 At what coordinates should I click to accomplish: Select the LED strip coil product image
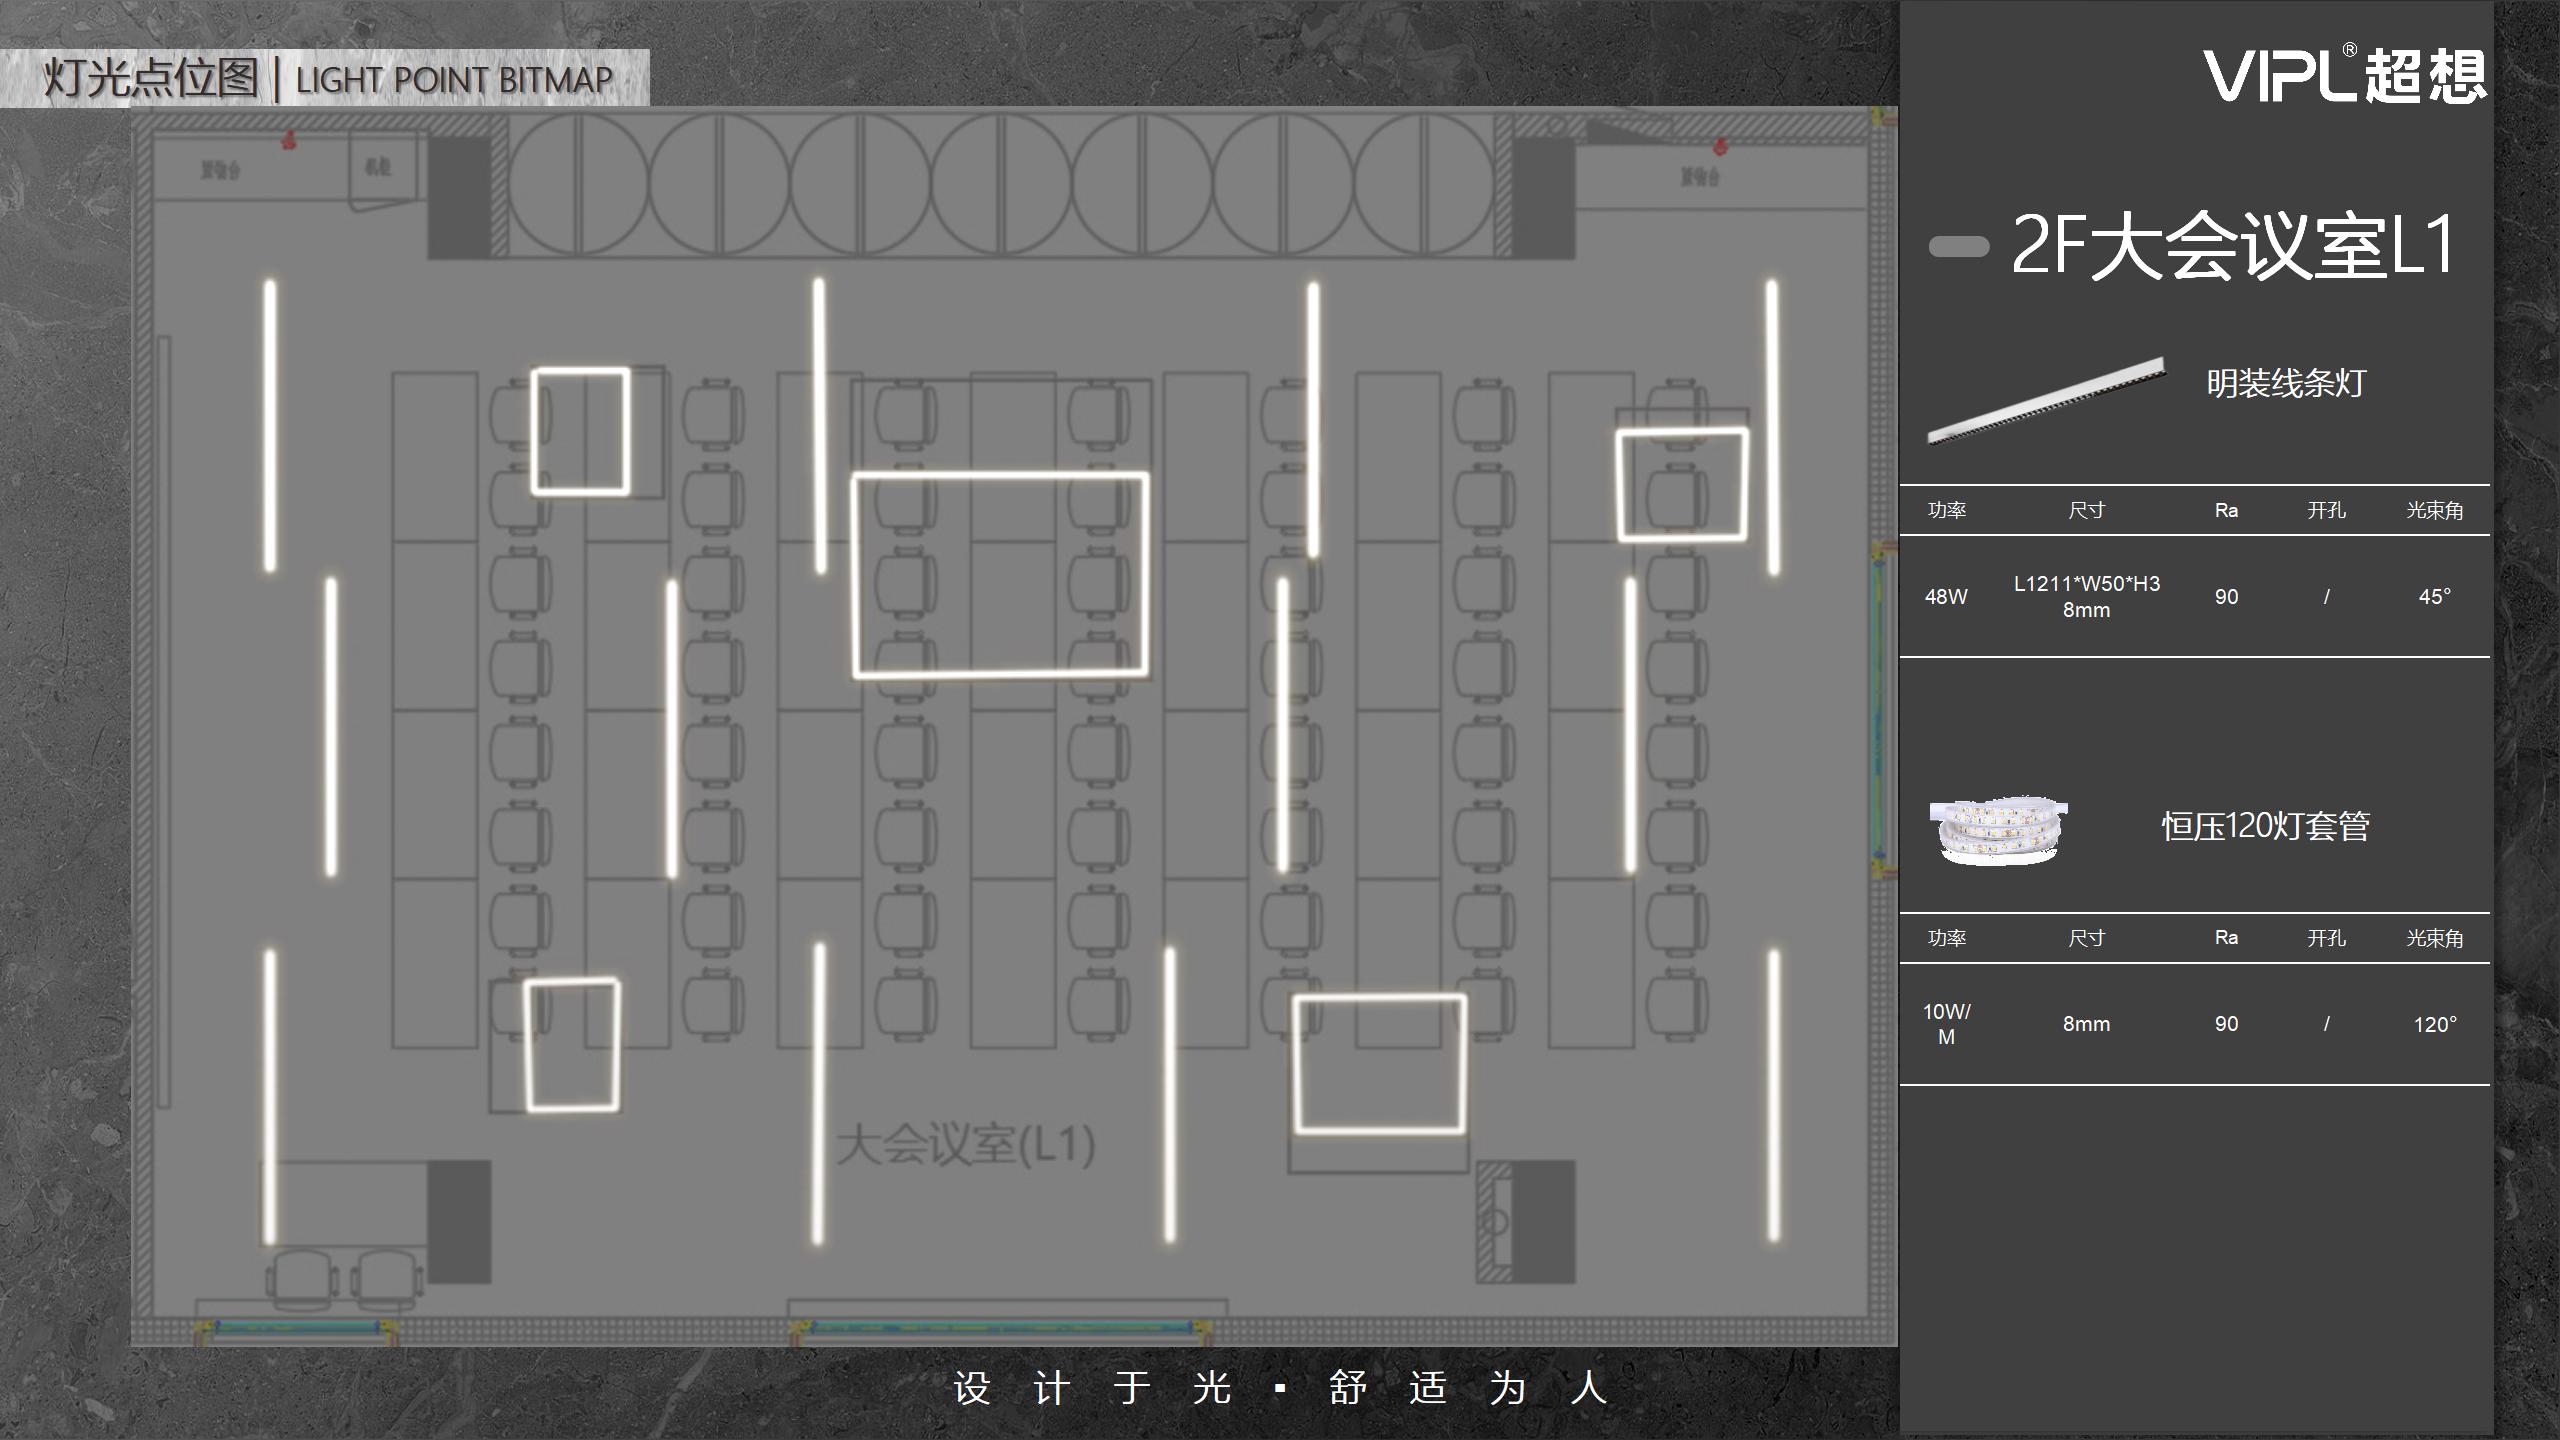[x=1998, y=829]
